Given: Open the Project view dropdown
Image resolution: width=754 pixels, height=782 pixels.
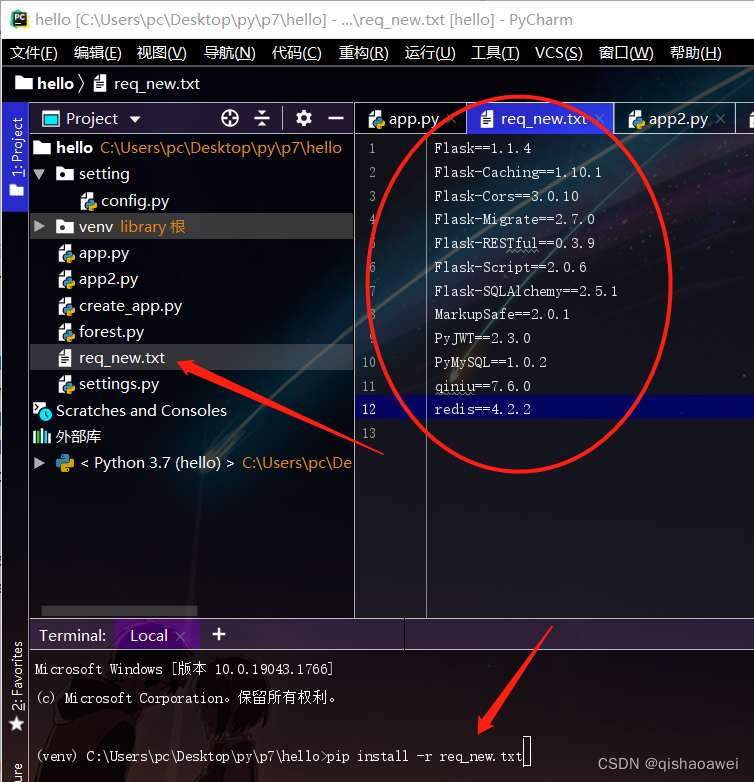Looking at the screenshot, I should [135, 119].
